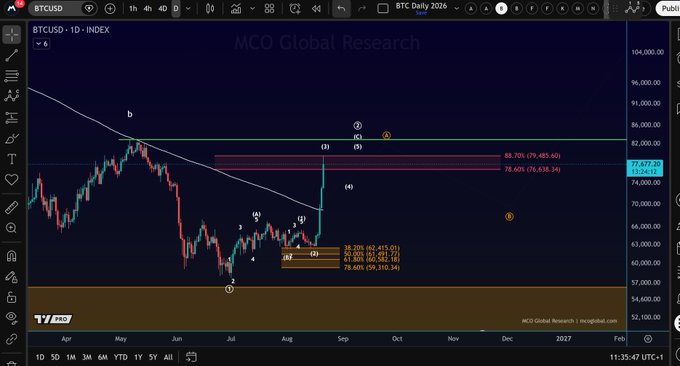Toggle magnet mode

click(12, 256)
